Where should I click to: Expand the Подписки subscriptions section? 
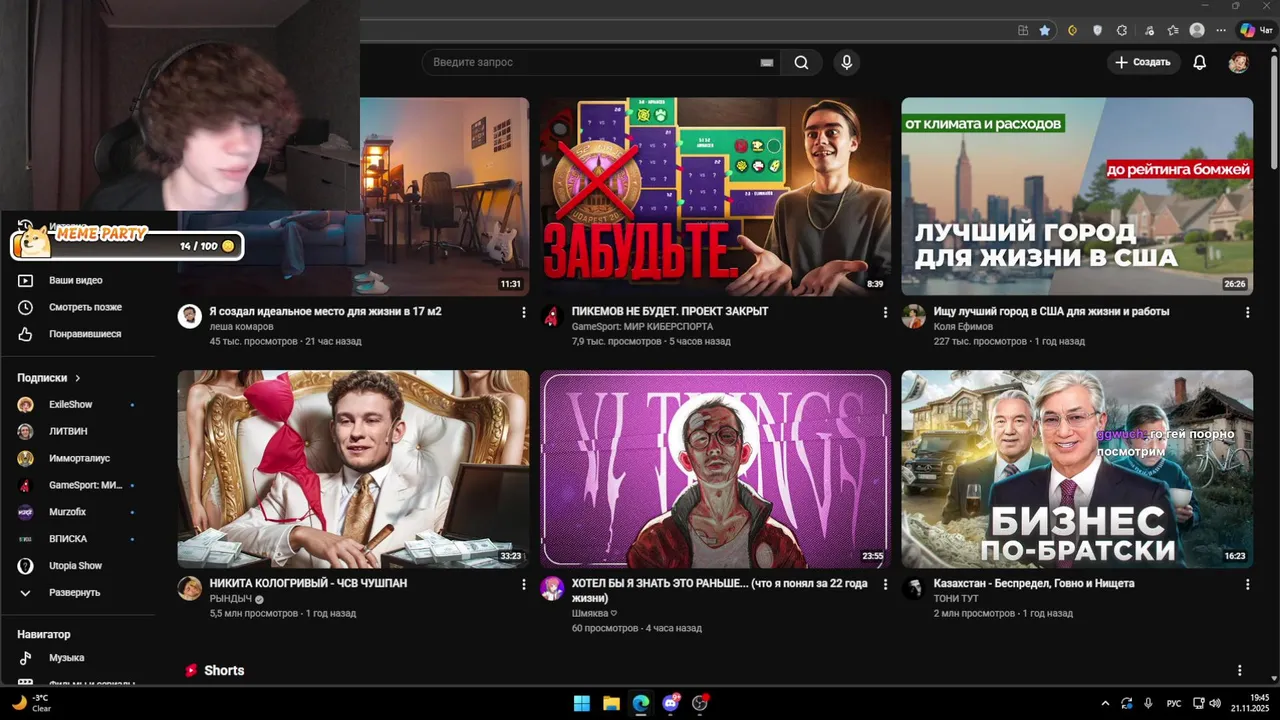tap(49, 378)
